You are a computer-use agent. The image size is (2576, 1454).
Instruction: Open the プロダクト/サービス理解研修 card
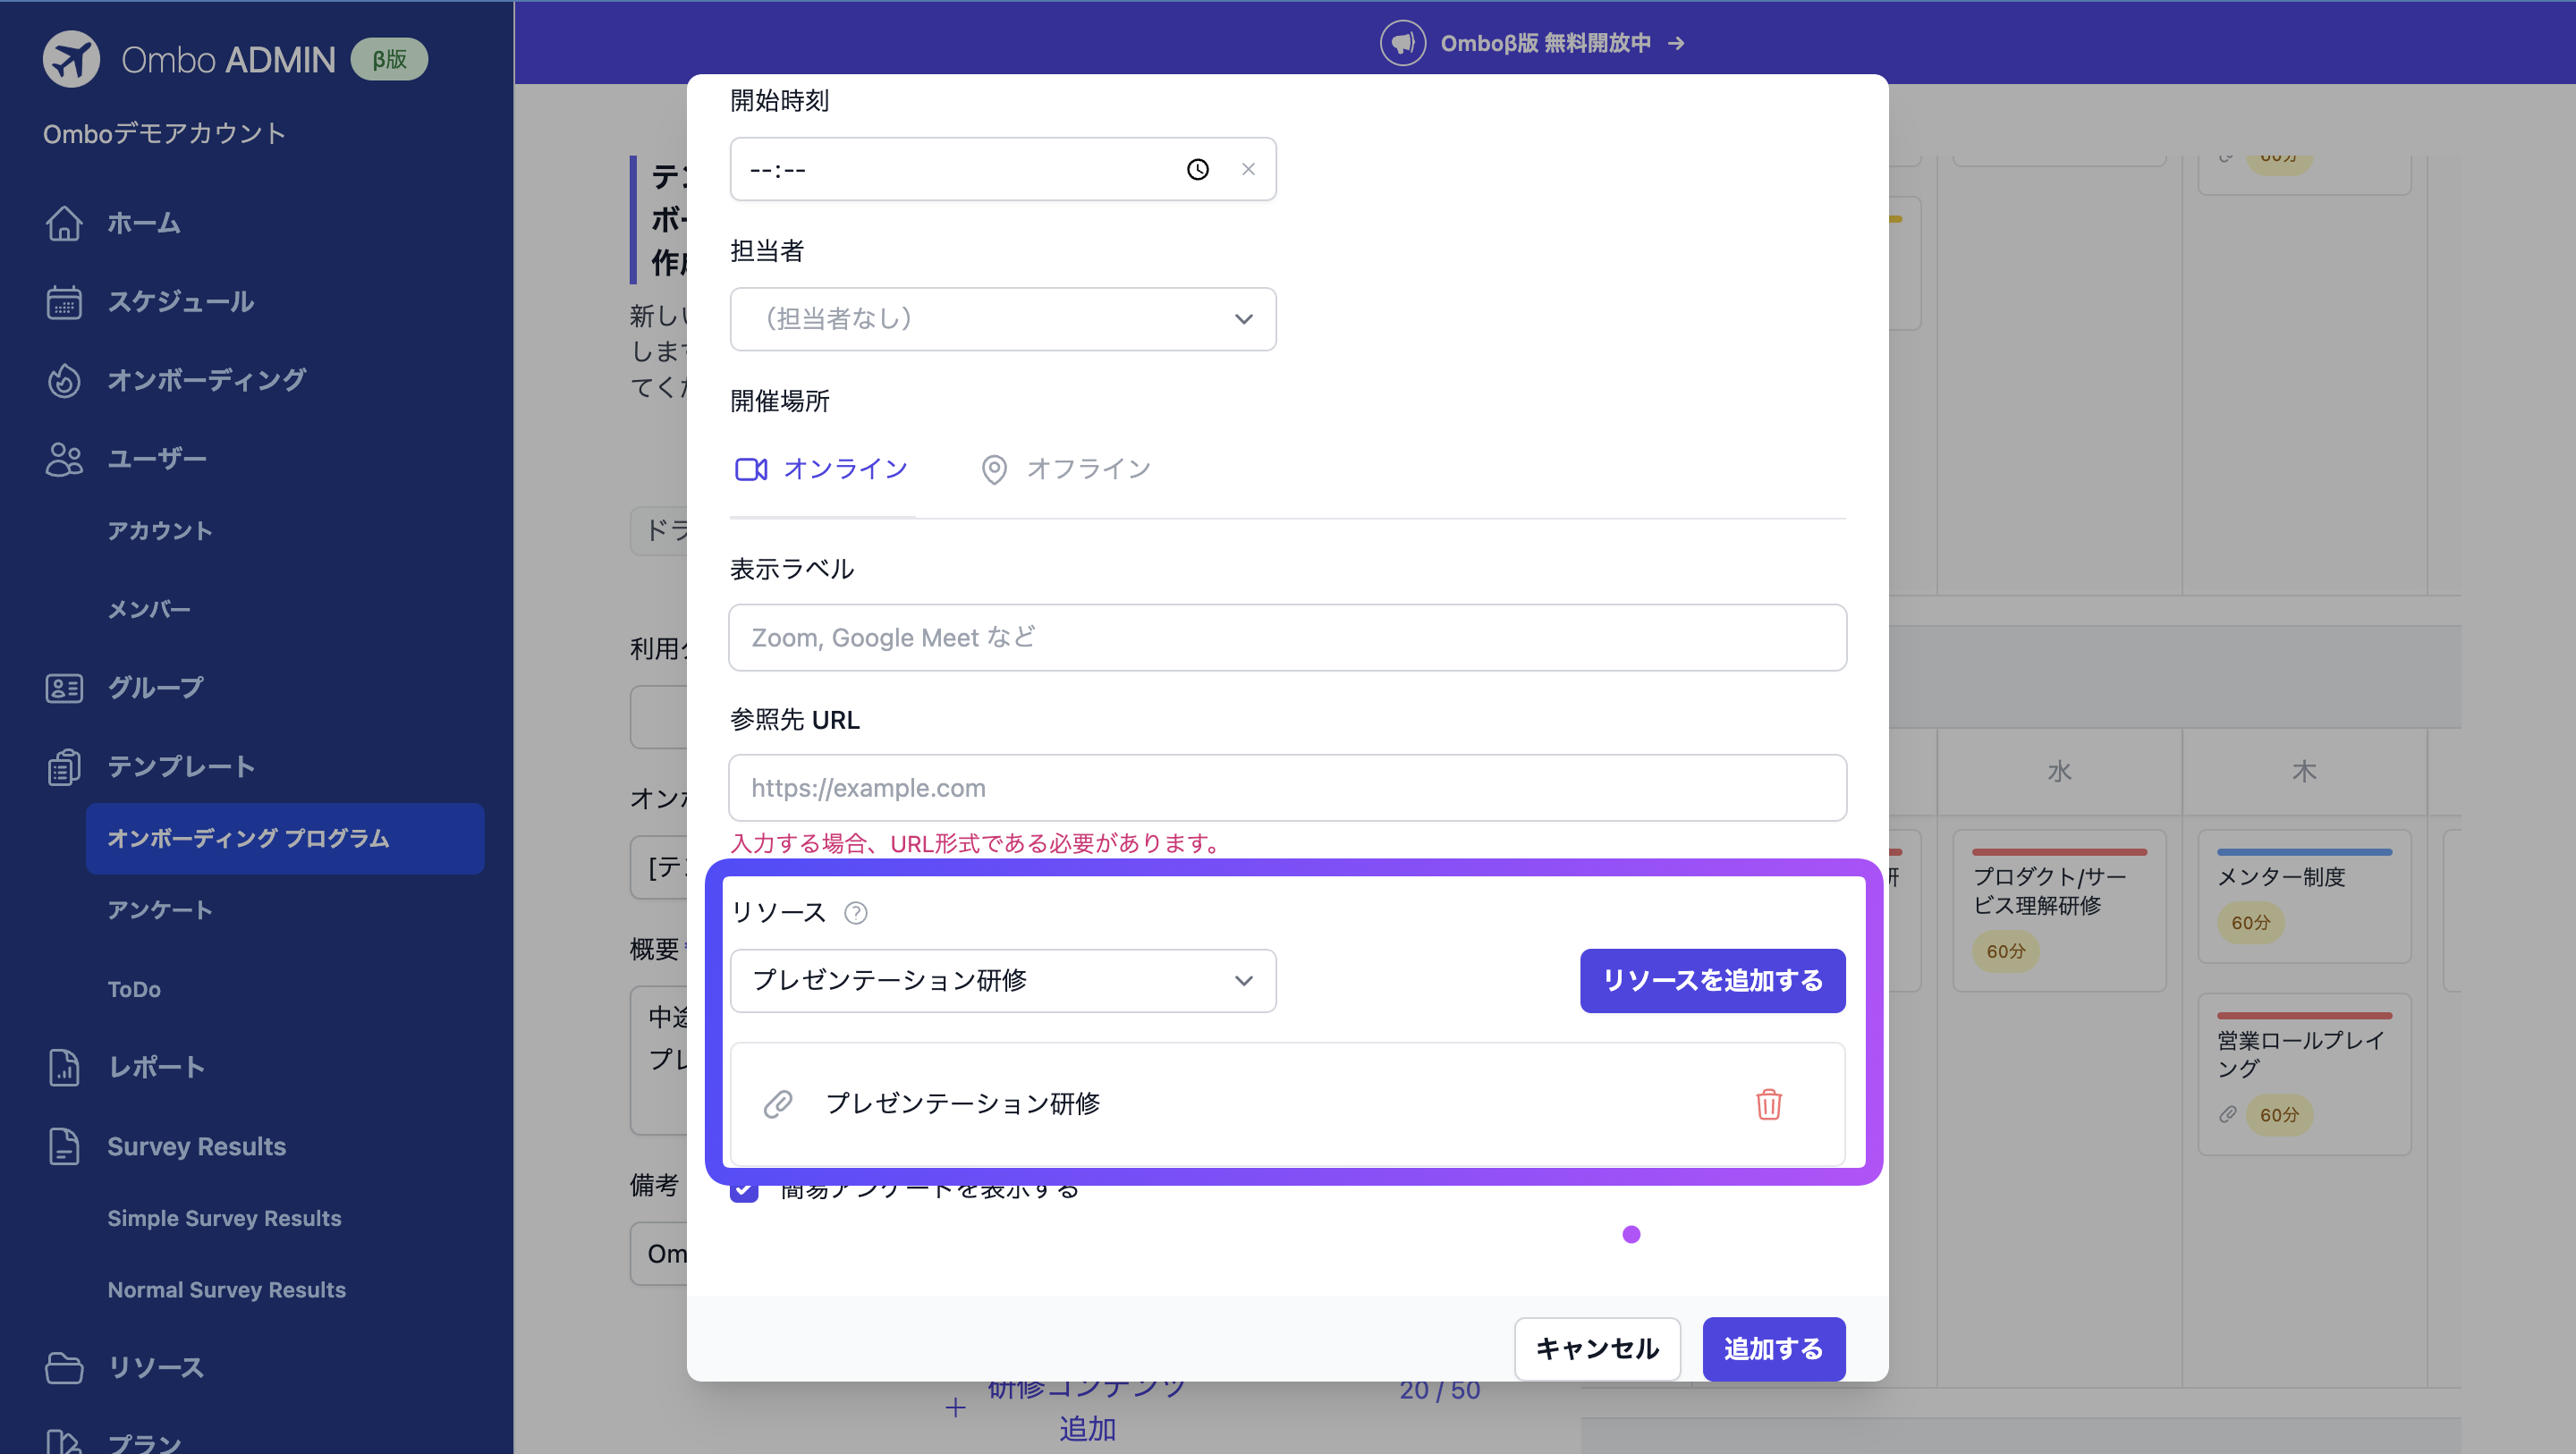tap(2059, 910)
